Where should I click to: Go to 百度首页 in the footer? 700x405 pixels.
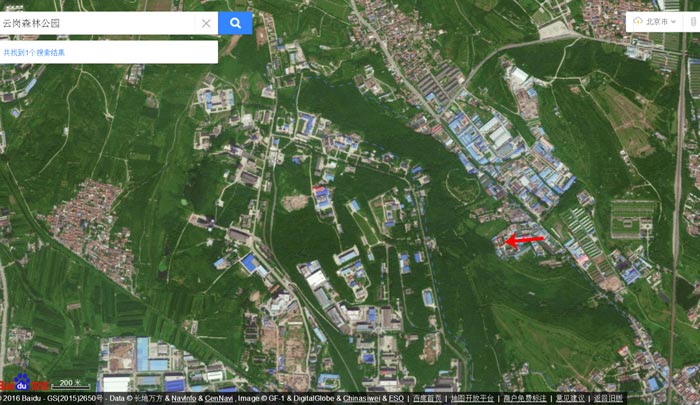[x=427, y=398]
